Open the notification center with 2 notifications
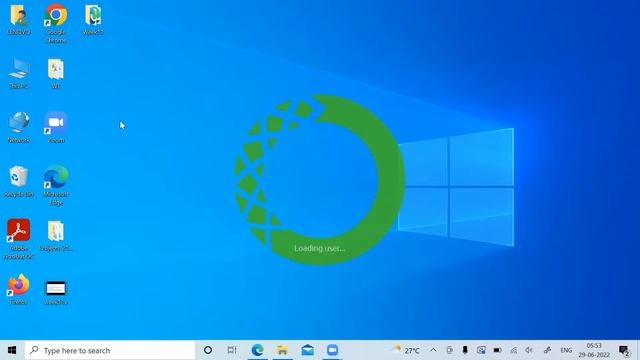 click(624, 350)
